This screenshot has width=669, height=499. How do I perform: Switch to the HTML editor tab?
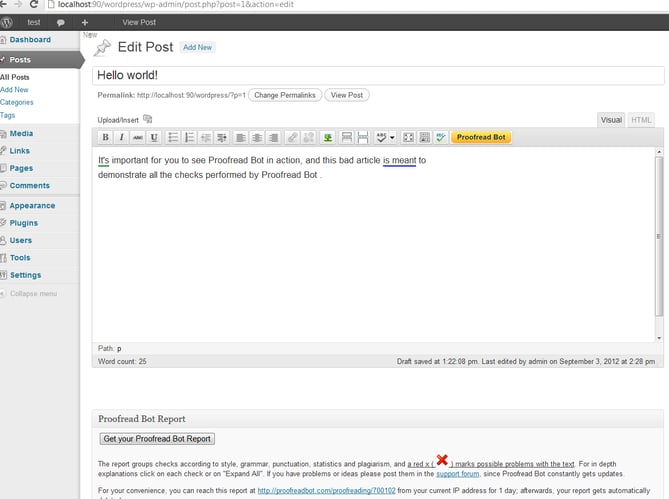tap(641, 120)
